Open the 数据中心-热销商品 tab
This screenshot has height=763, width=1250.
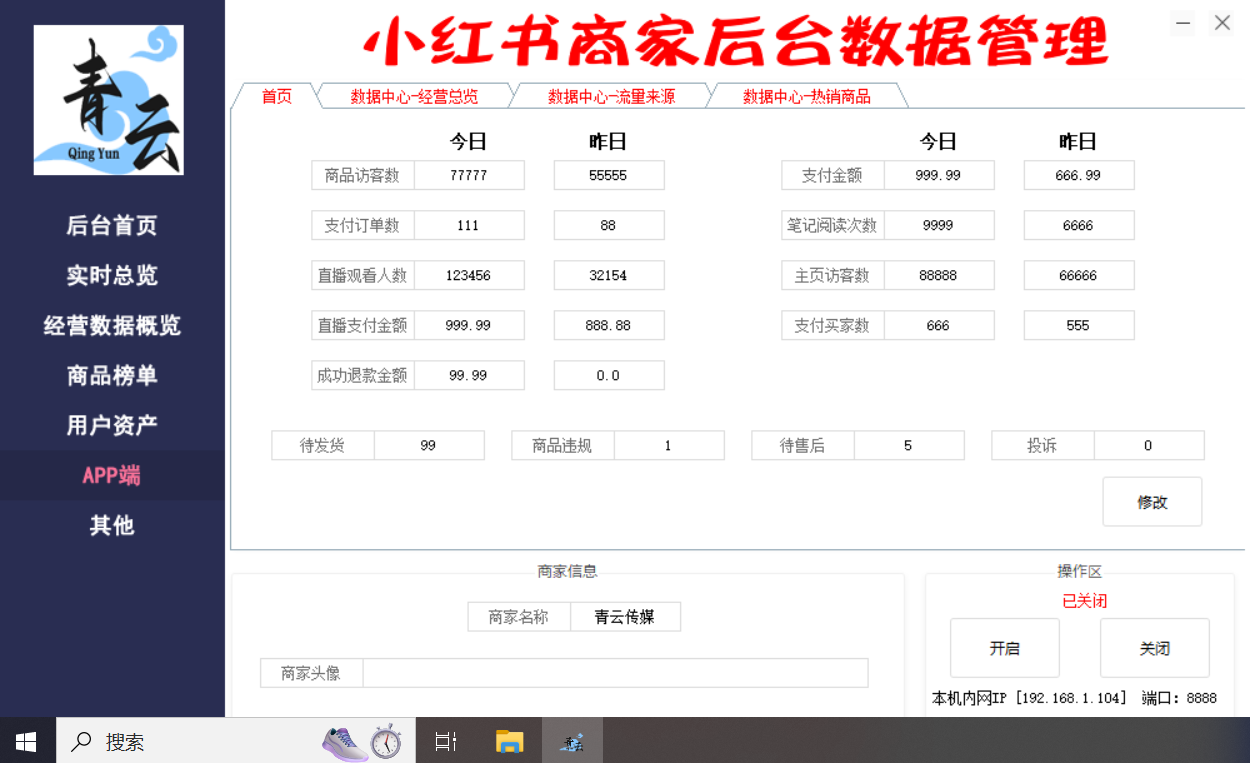tap(806, 96)
